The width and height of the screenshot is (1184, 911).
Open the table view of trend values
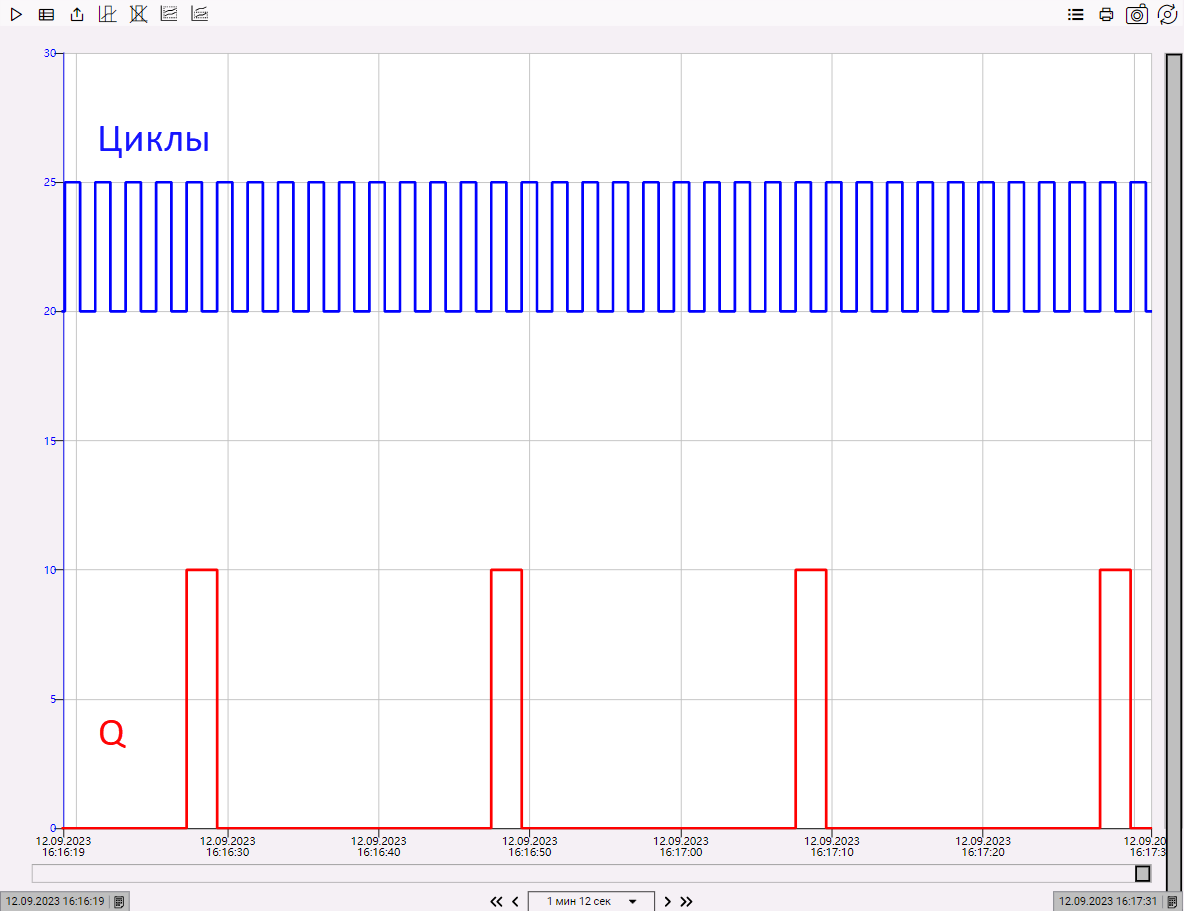[46, 14]
